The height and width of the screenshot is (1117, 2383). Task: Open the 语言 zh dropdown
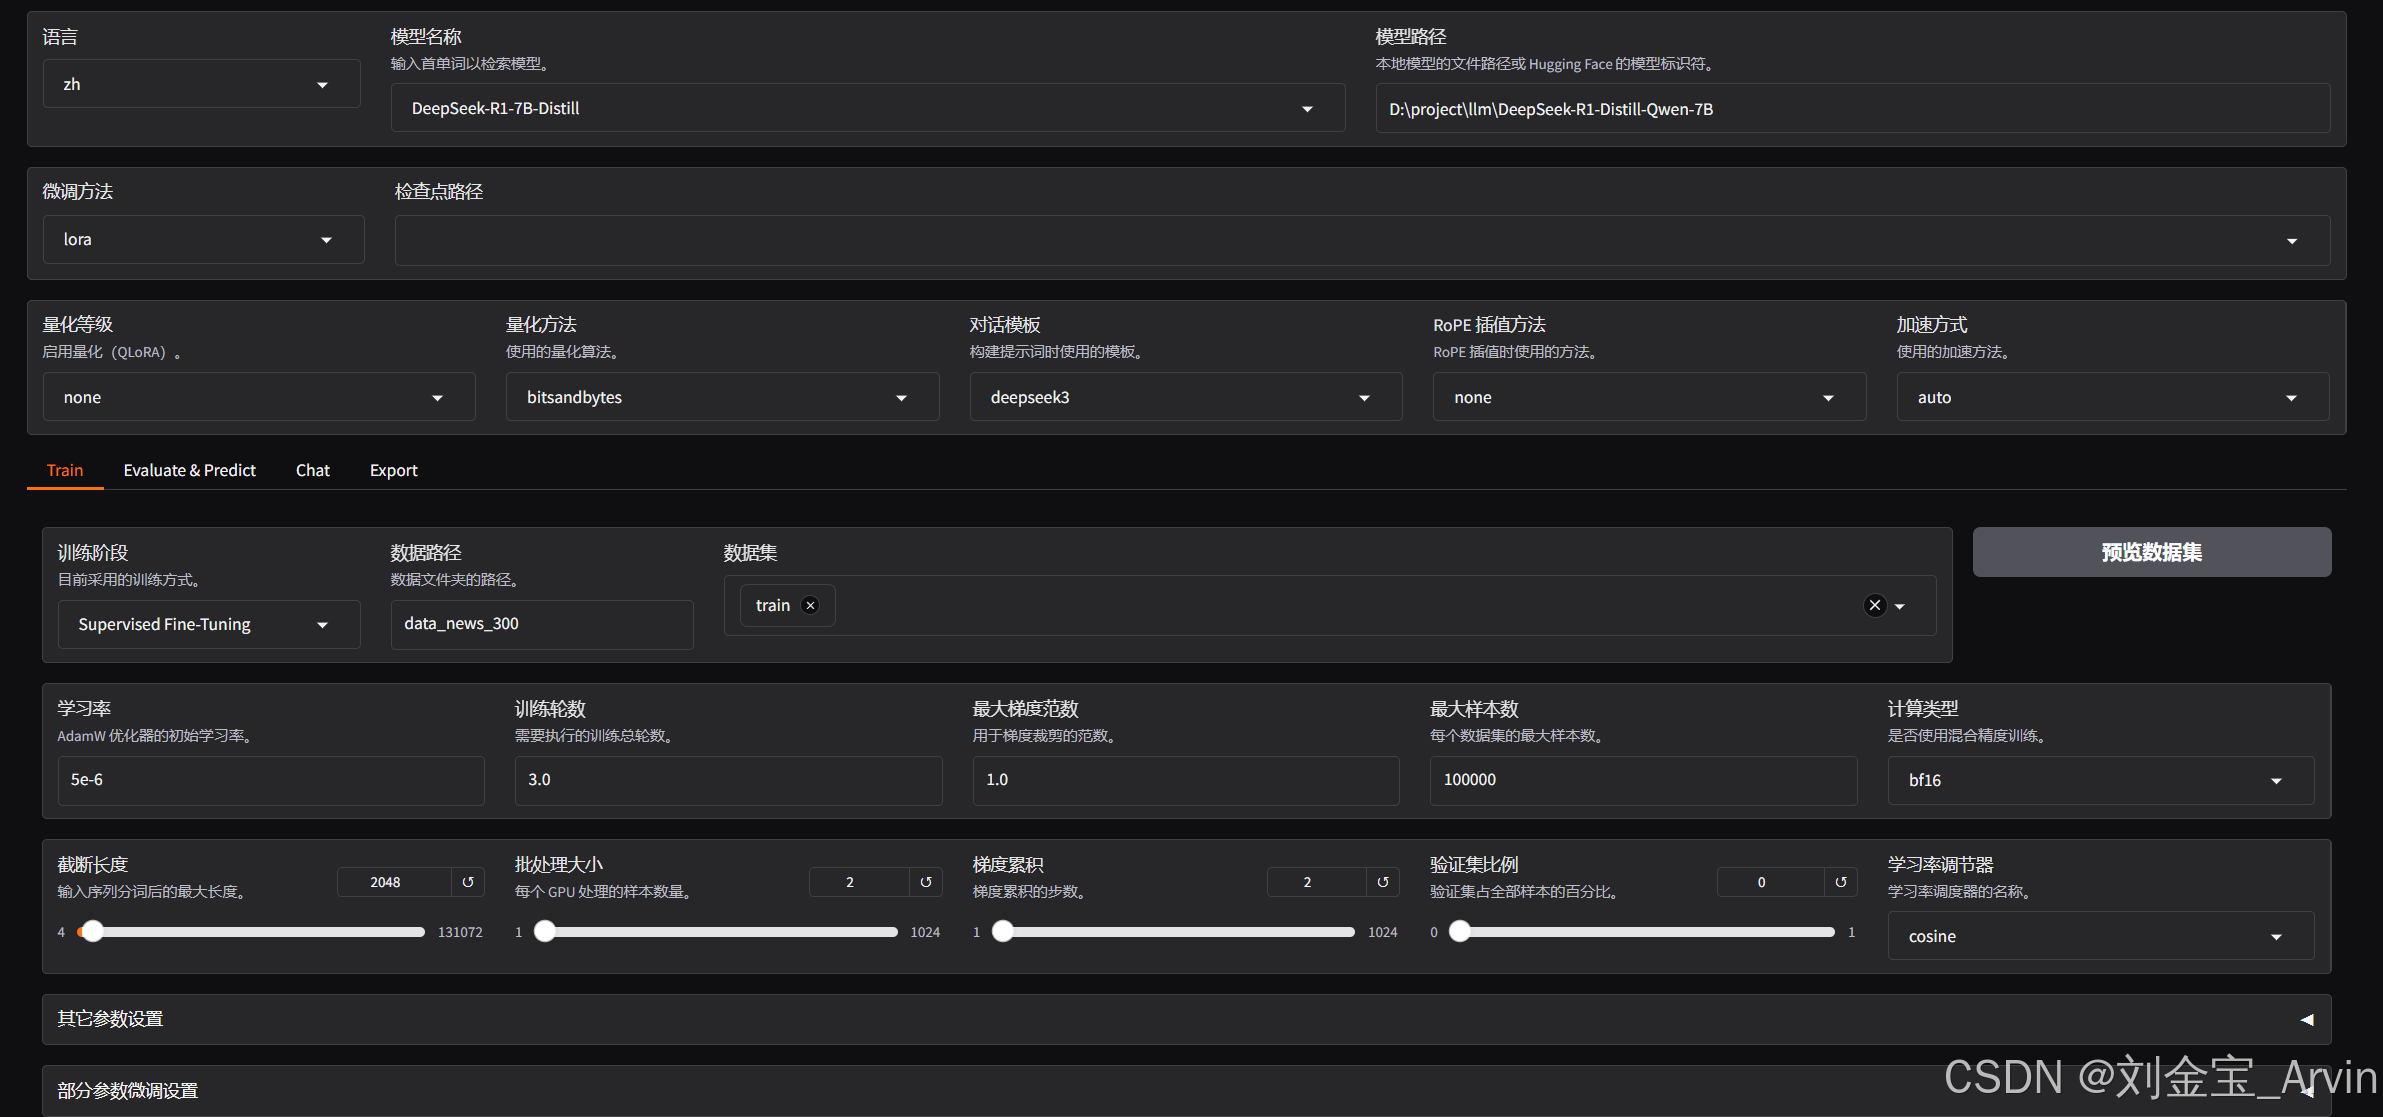(x=201, y=84)
